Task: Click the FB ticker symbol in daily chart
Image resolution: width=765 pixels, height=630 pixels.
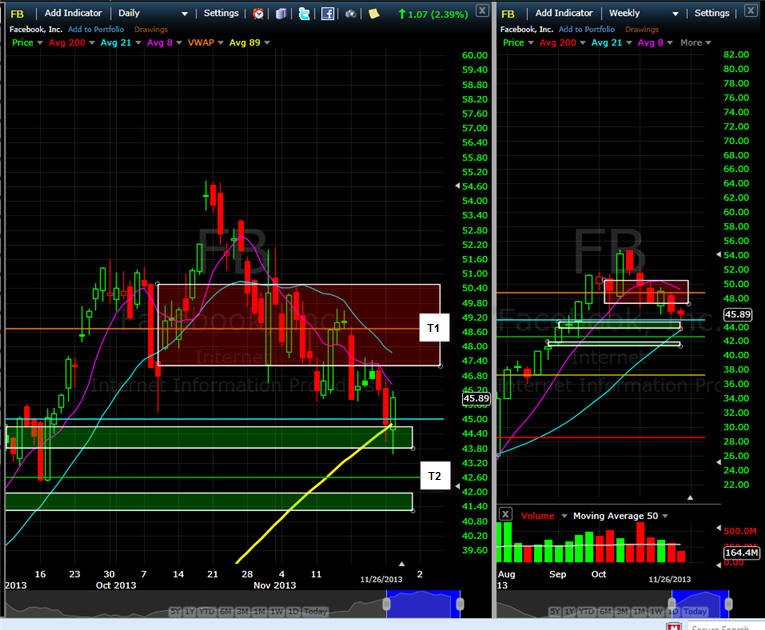Action: click(x=17, y=14)
